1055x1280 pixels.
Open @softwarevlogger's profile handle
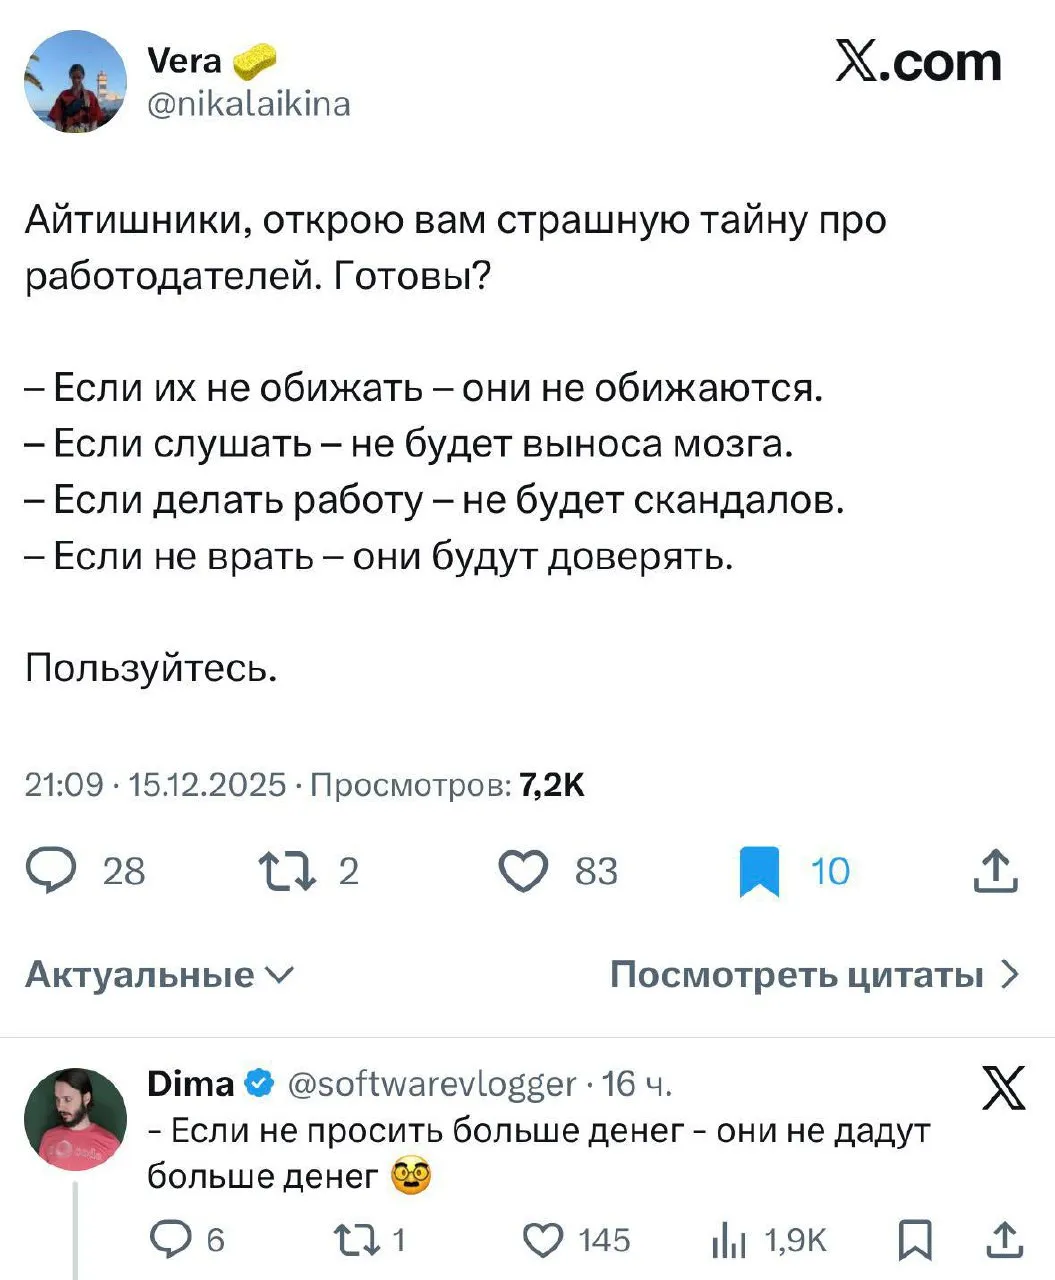tap(429, 1083)
